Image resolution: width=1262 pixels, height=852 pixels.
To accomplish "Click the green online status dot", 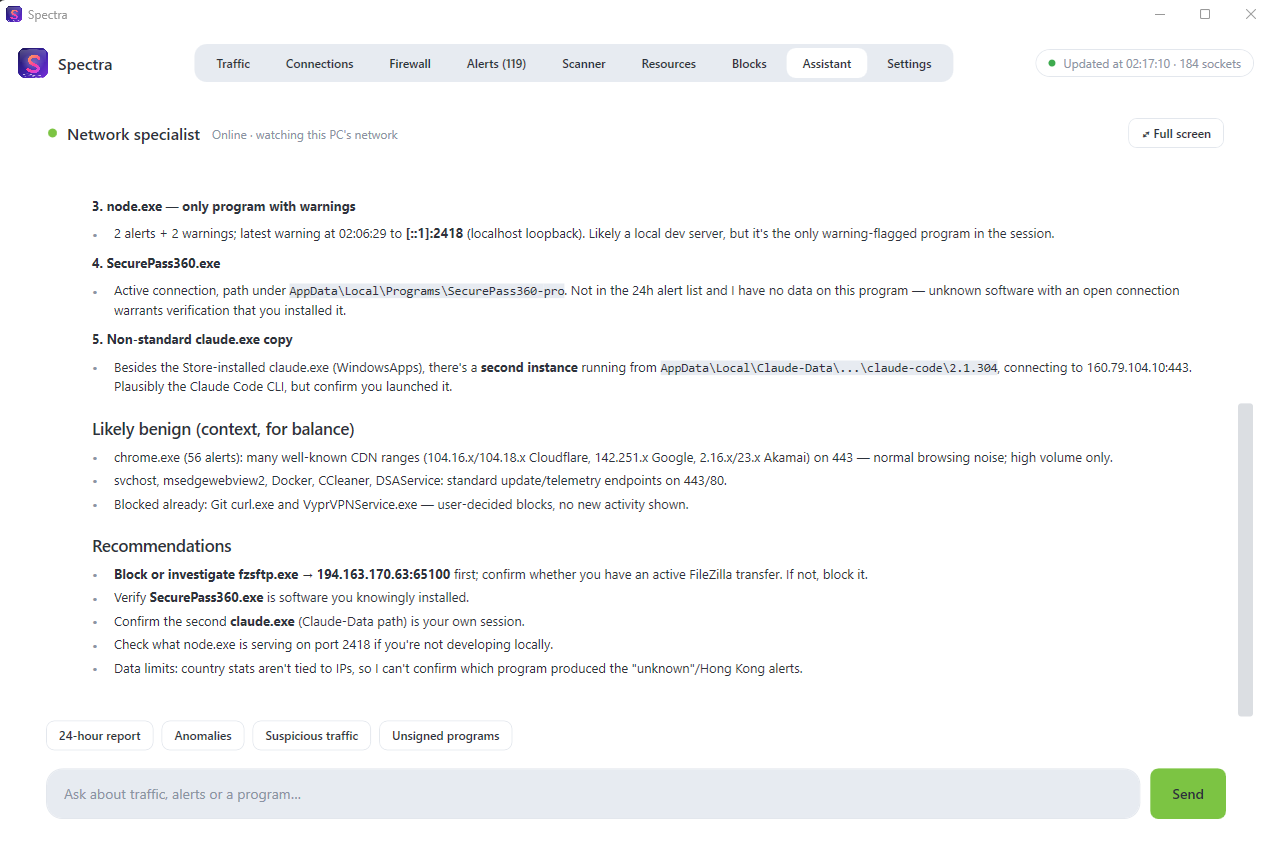I will [52, 134].
